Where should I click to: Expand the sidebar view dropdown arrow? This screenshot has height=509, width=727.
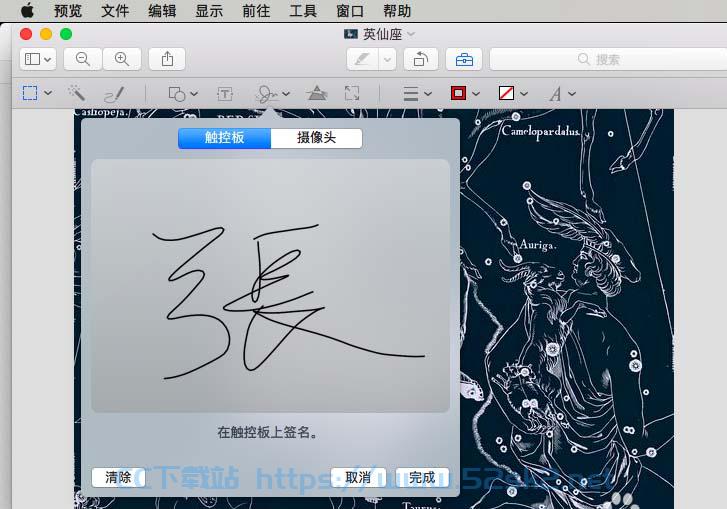[48, 60]
